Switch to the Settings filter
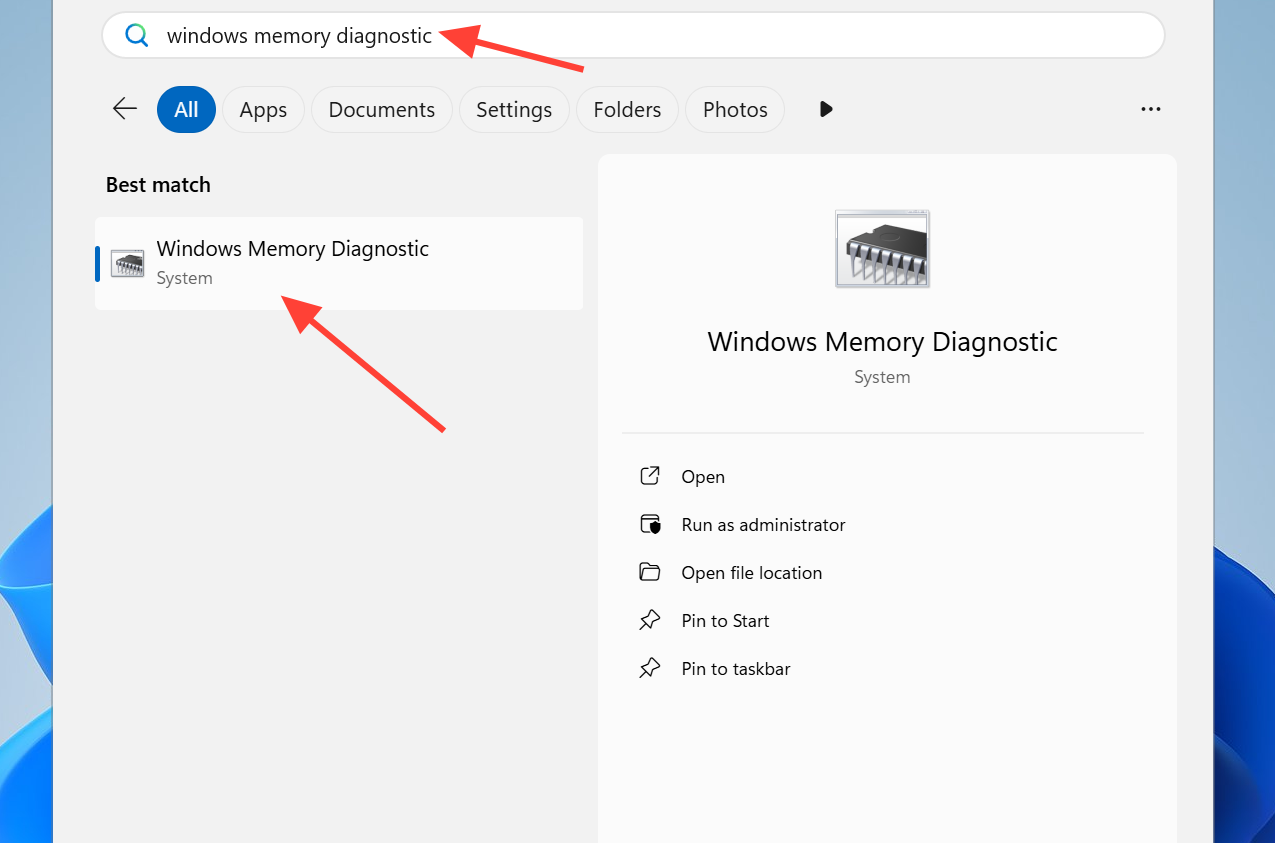Viewport: 1275px width, 843px height. 514,110
